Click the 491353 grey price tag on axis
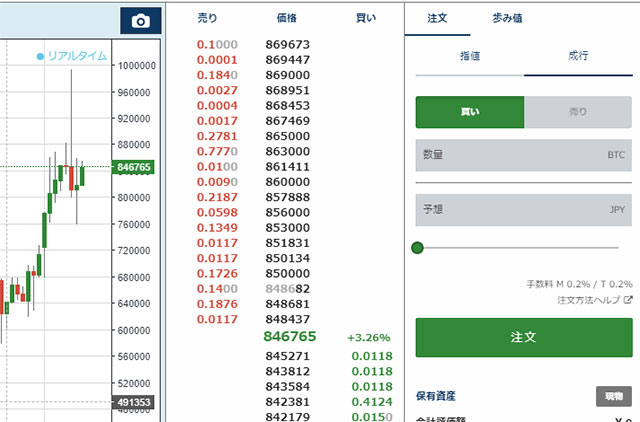This screenshot has width=640, height=422. [133, 402]
